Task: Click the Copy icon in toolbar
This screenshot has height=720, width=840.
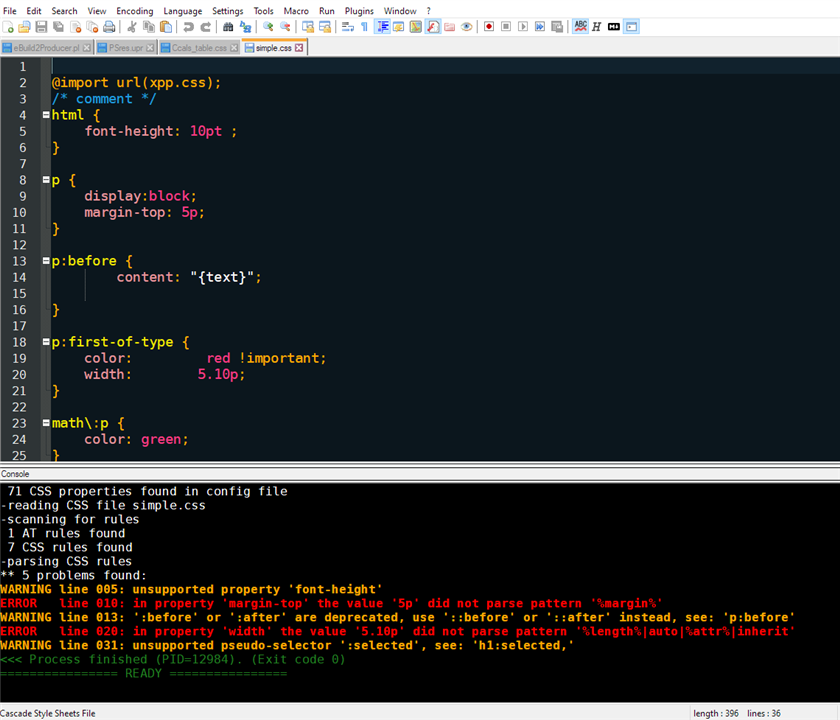Action: [x=149, y=27]
